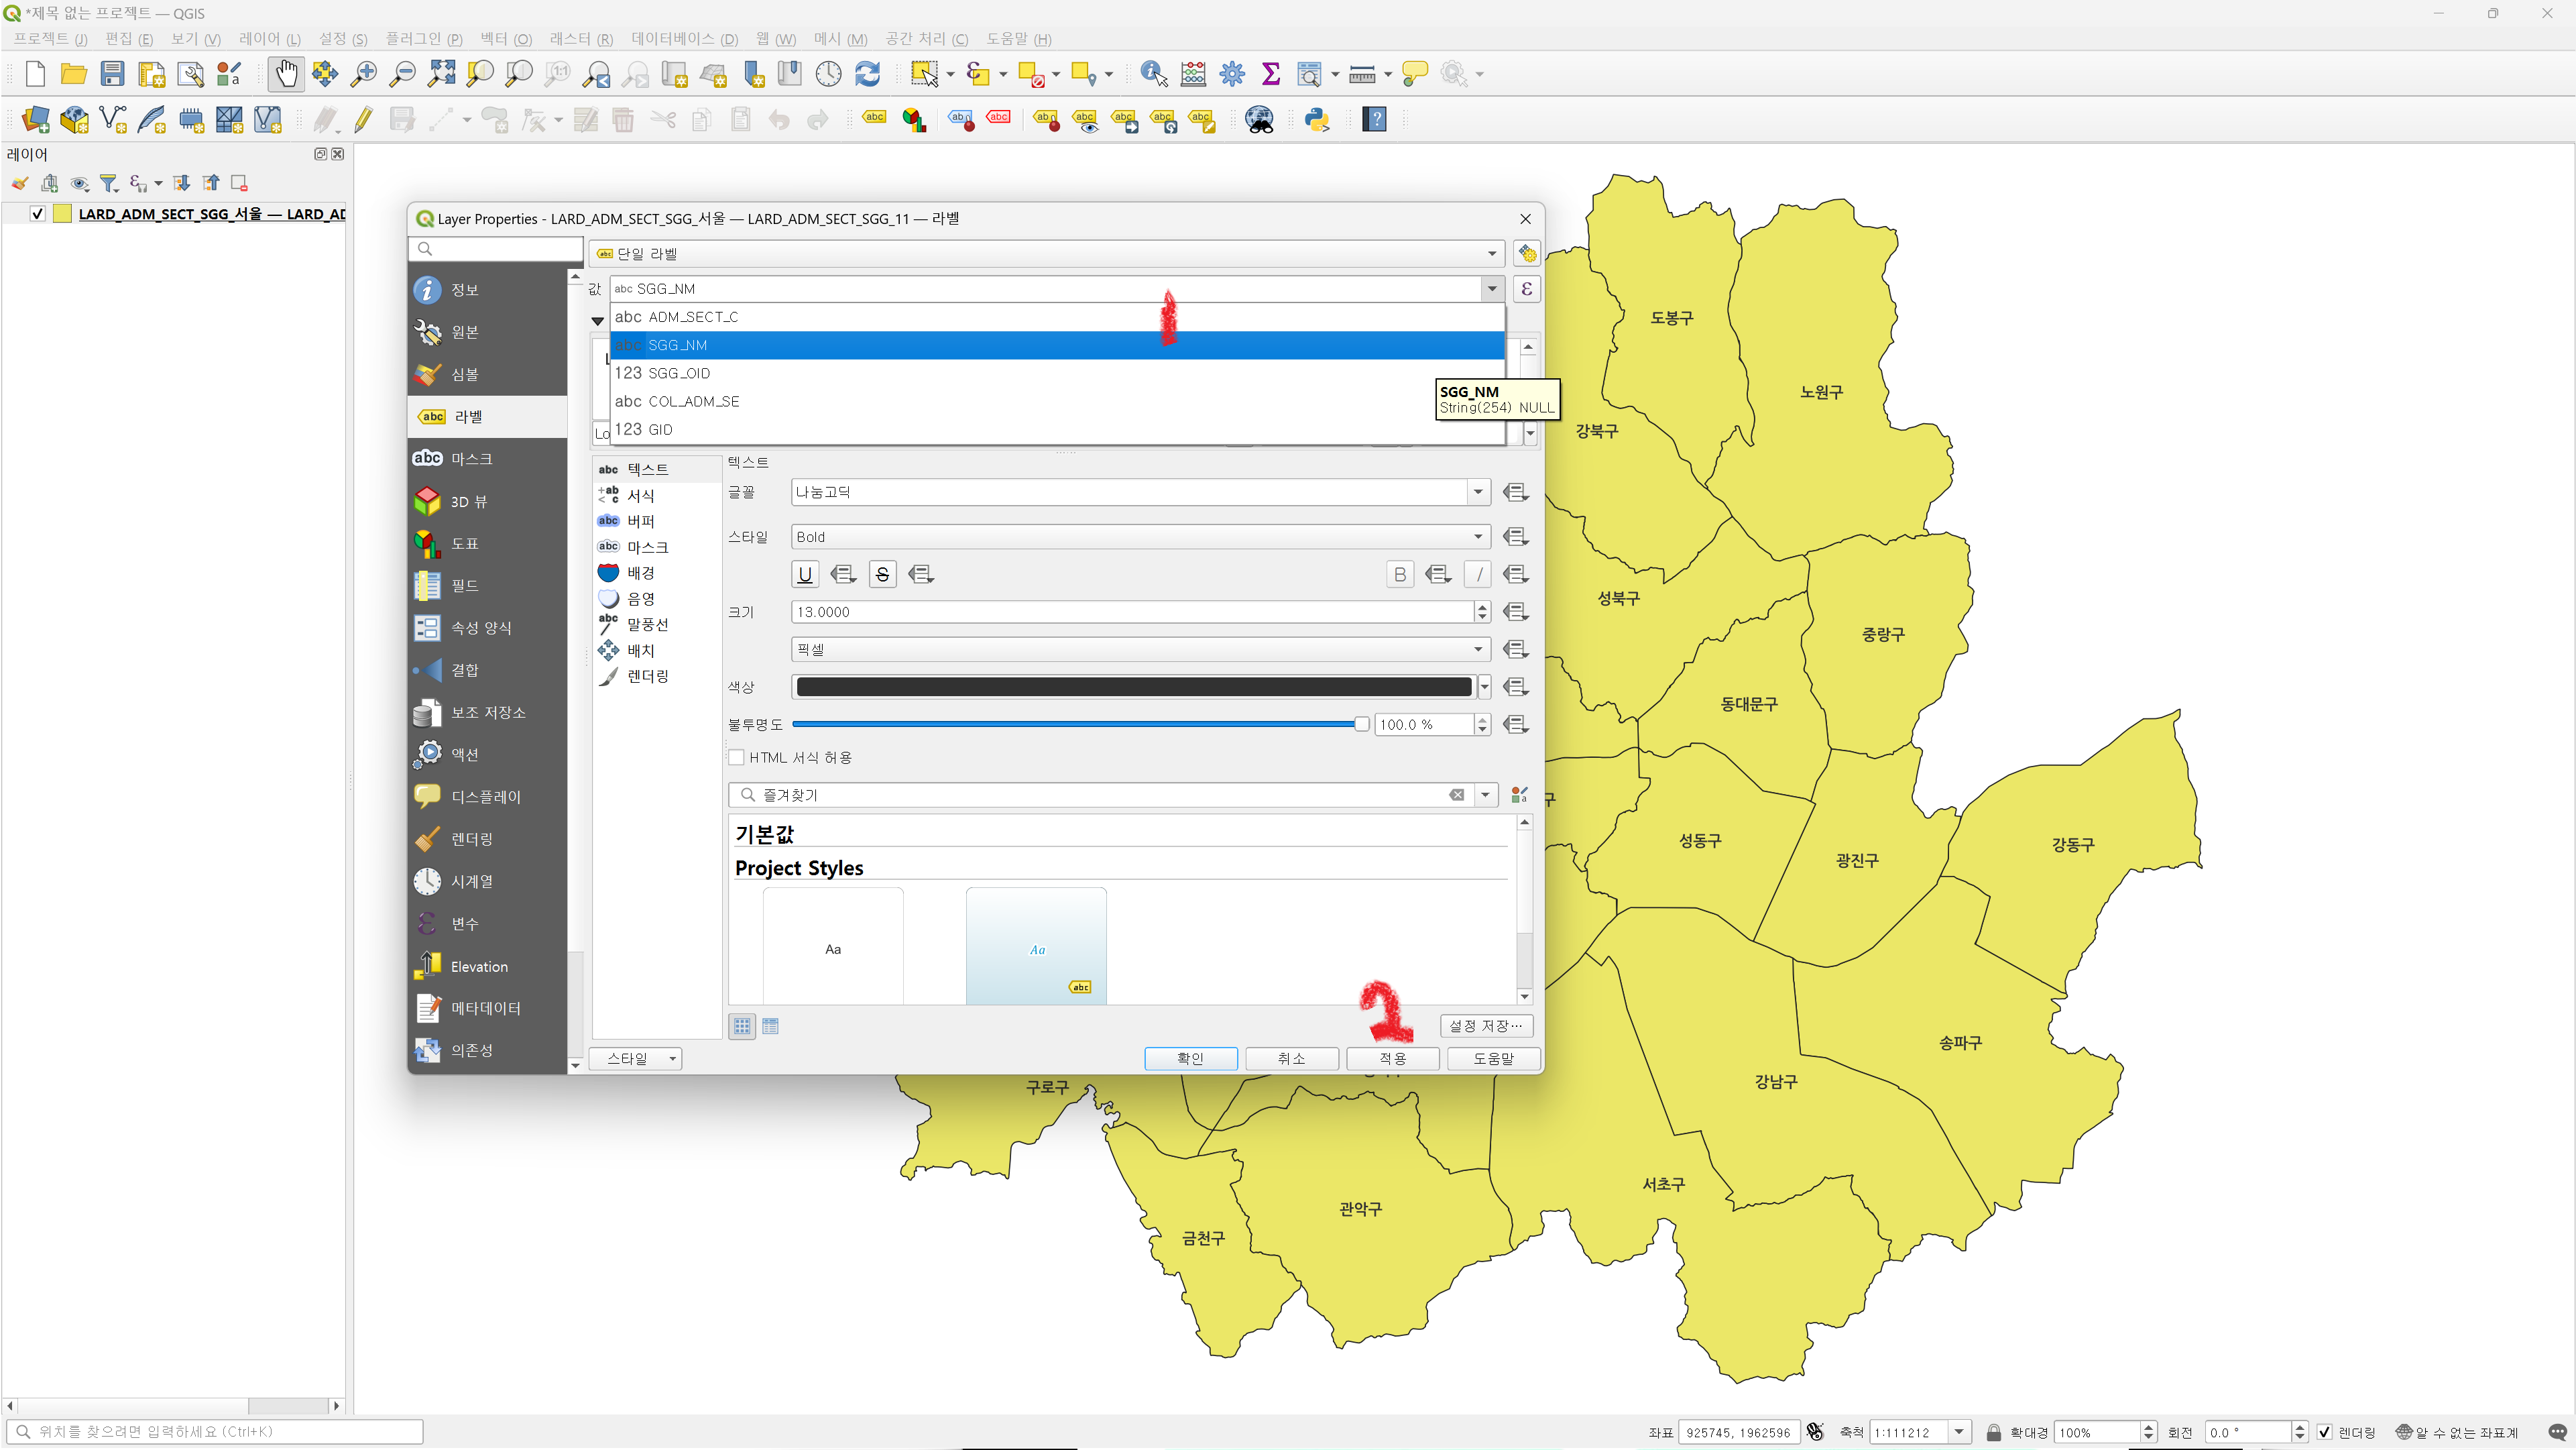Open the Python console icon

coord(1317,119)
